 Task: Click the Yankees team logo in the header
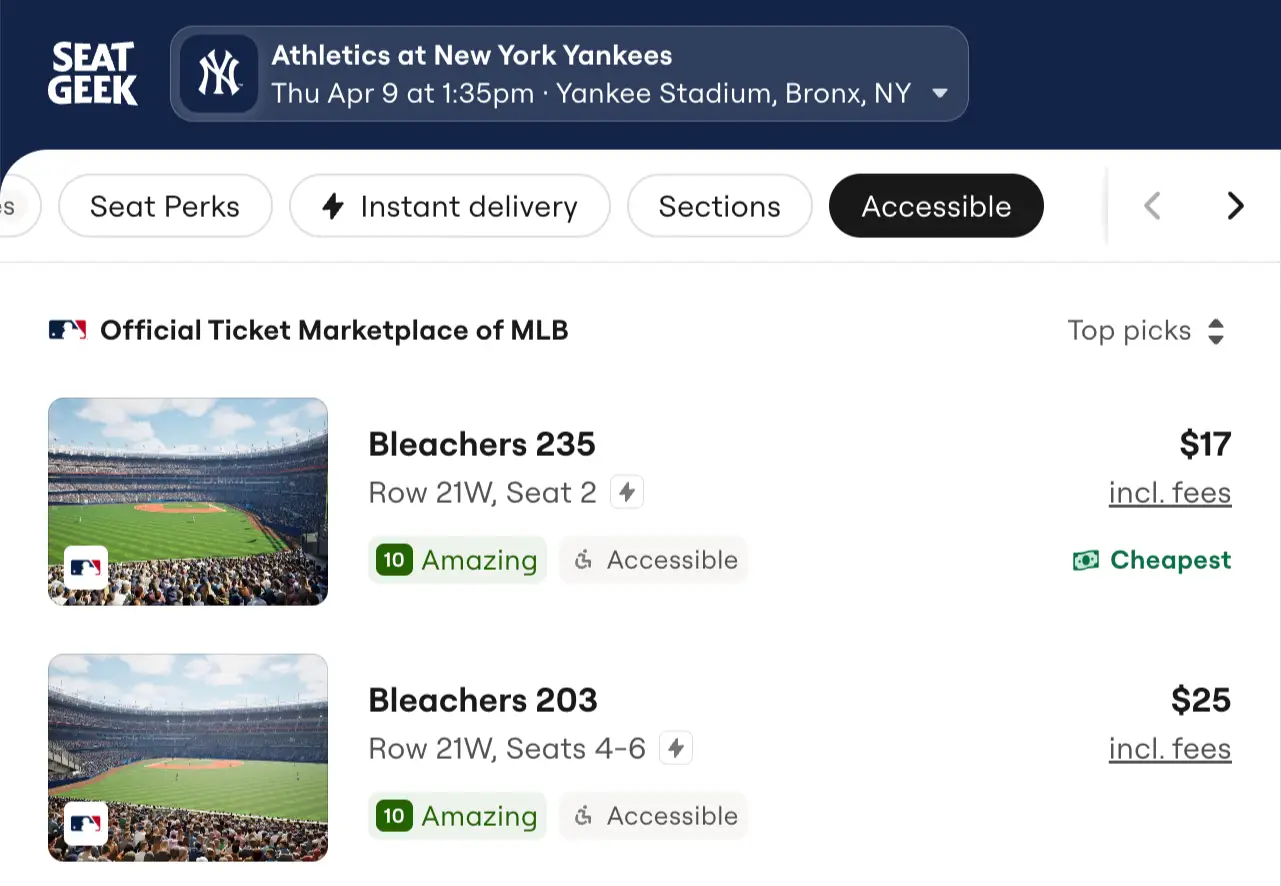click(218, 73)
